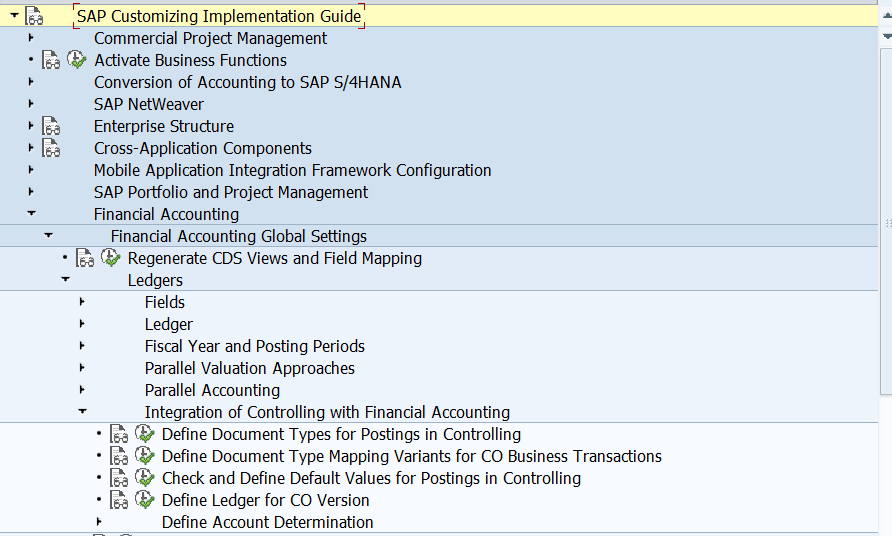Collapse the Ledgers node
The height and width of the screenshot is (536, 892).
(x=65, y=279)
